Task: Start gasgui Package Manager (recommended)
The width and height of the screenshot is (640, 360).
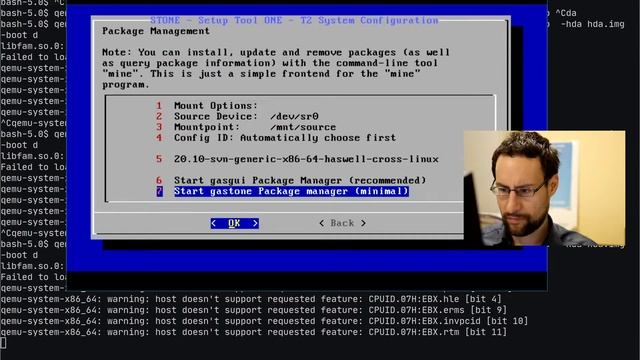Action: [291, 180]
